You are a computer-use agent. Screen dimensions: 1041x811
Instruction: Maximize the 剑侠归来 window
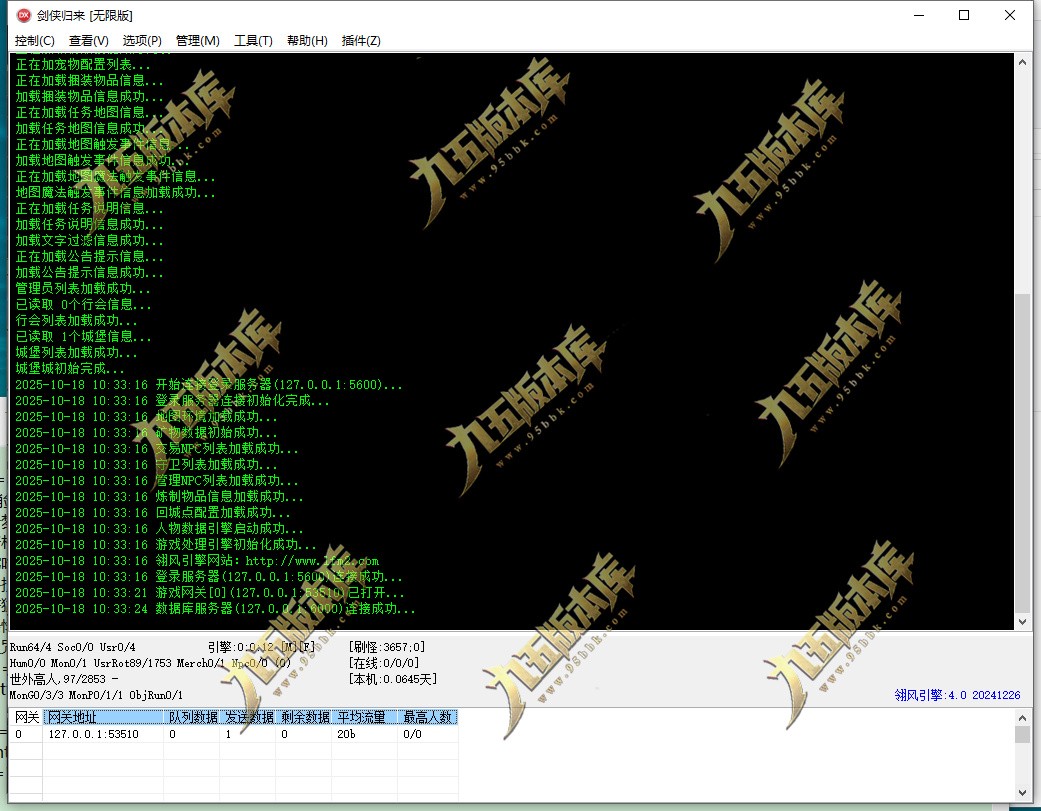(x=964, y=15)
